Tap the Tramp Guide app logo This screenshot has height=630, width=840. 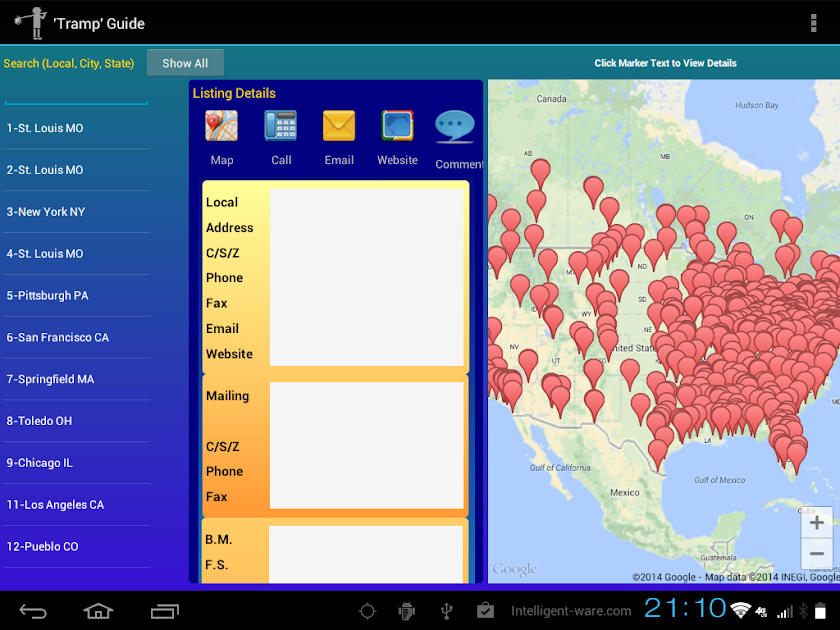pyautogui.click(x=31, y=23)
